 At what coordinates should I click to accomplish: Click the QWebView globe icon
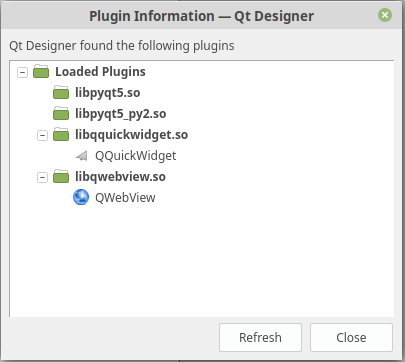coord(81,197)
